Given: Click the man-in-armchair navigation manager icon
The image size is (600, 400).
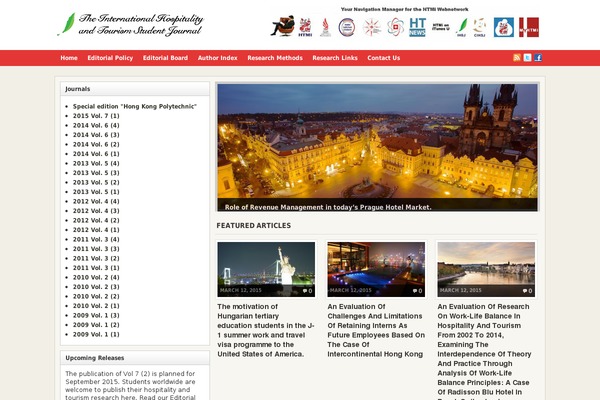Looking at the screenshot, I should [x=283, y=26].
